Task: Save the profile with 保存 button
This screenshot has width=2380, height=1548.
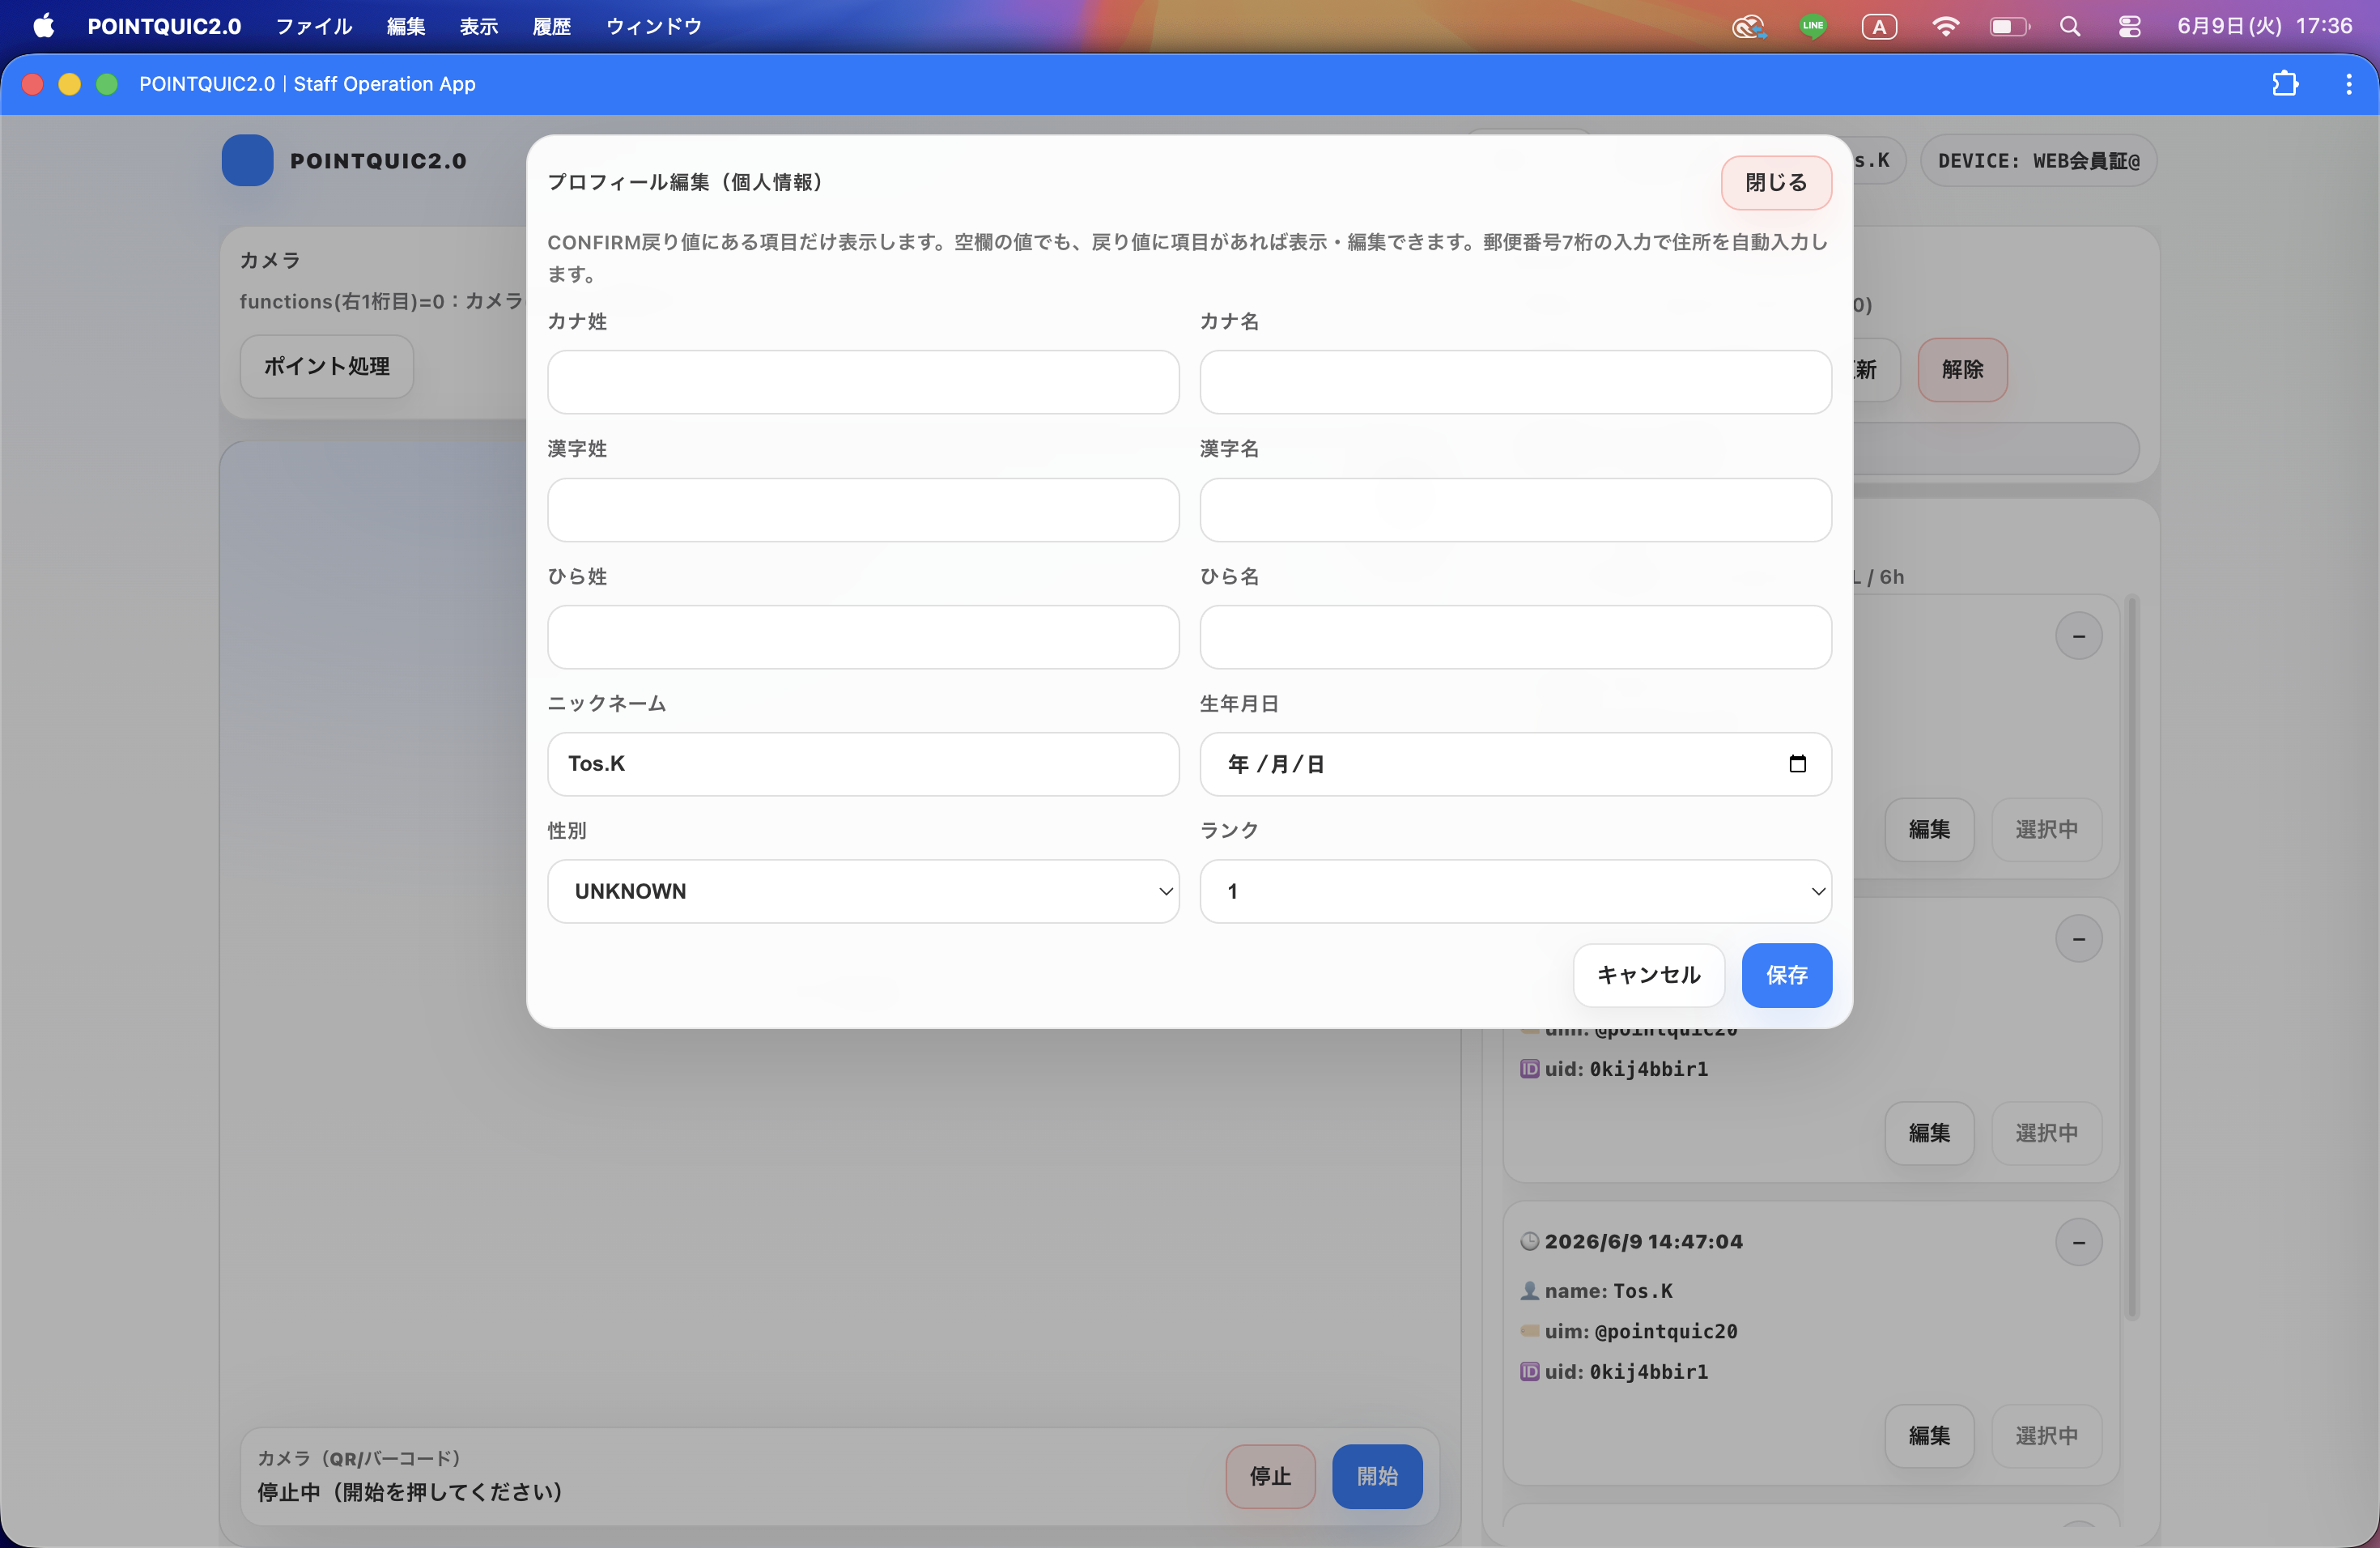Action: [1786, 975]
